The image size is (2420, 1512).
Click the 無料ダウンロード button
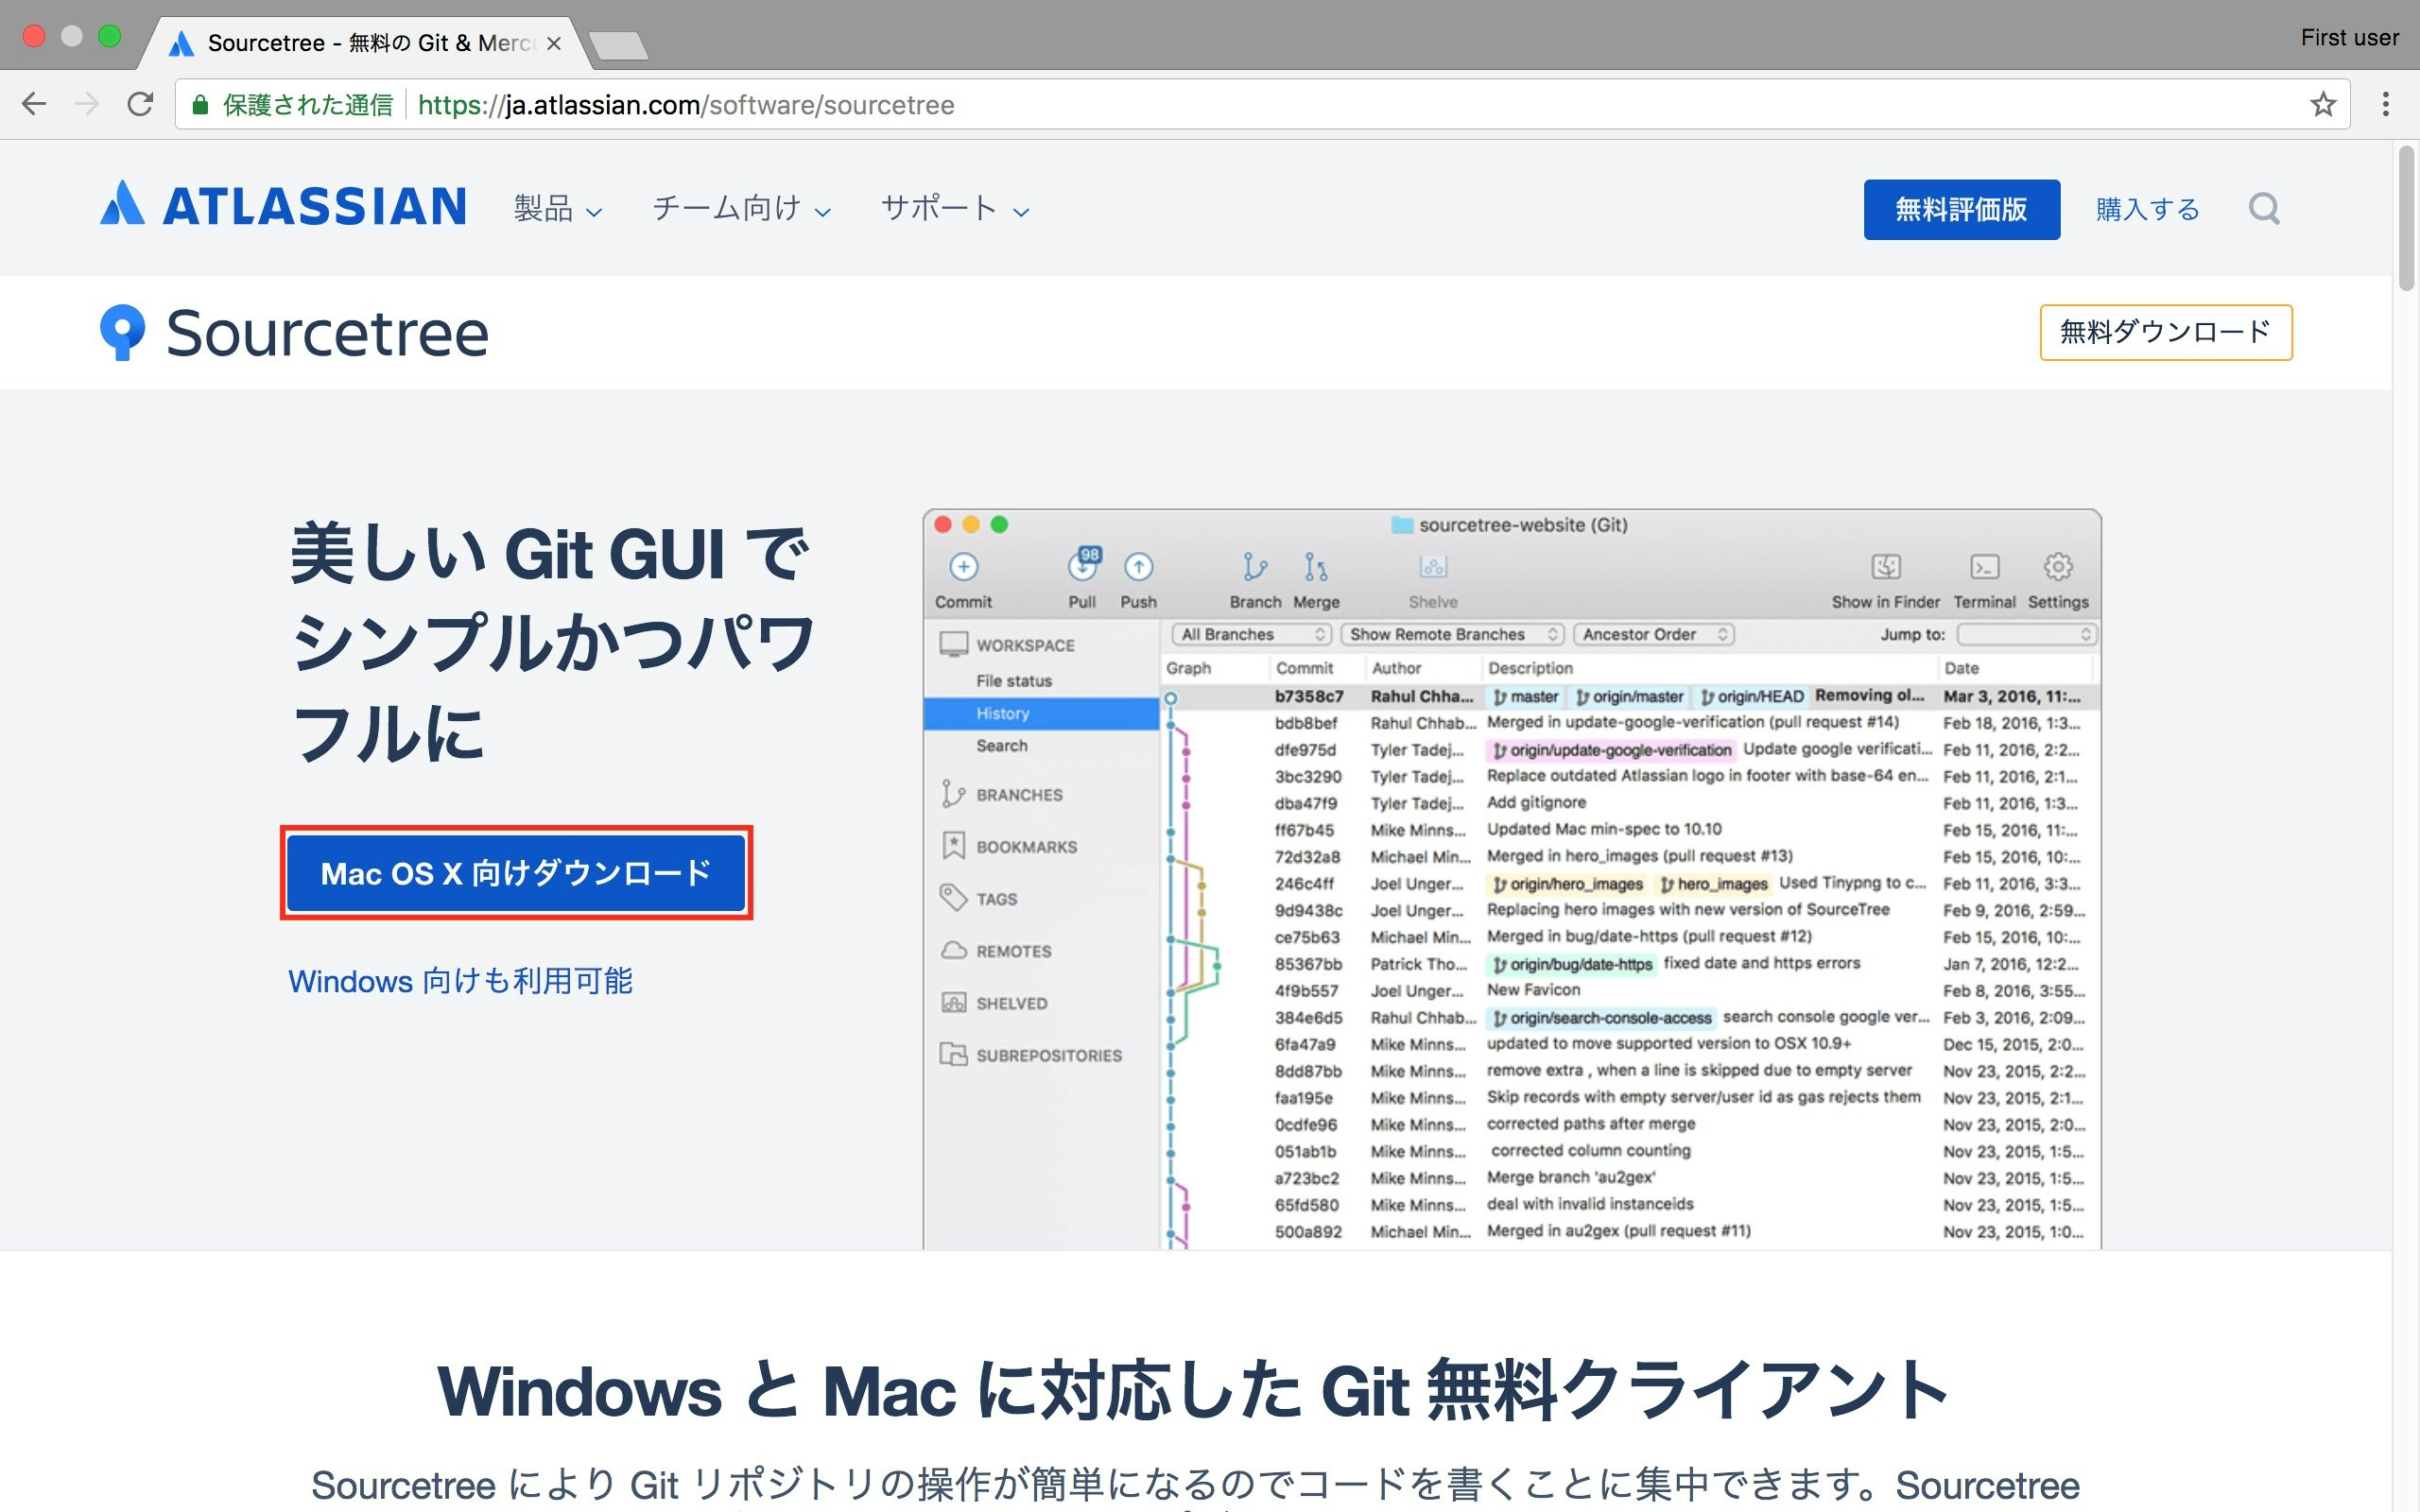(2166, 332)
